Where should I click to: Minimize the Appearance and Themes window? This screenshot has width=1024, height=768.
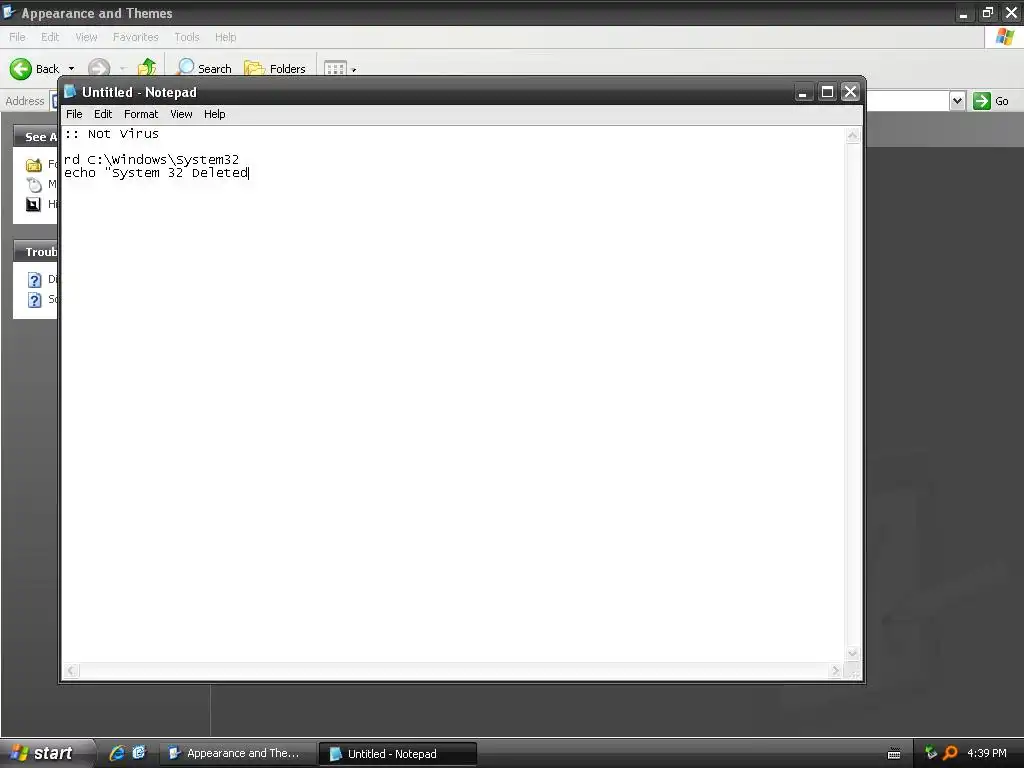click(x=963, y=12)
